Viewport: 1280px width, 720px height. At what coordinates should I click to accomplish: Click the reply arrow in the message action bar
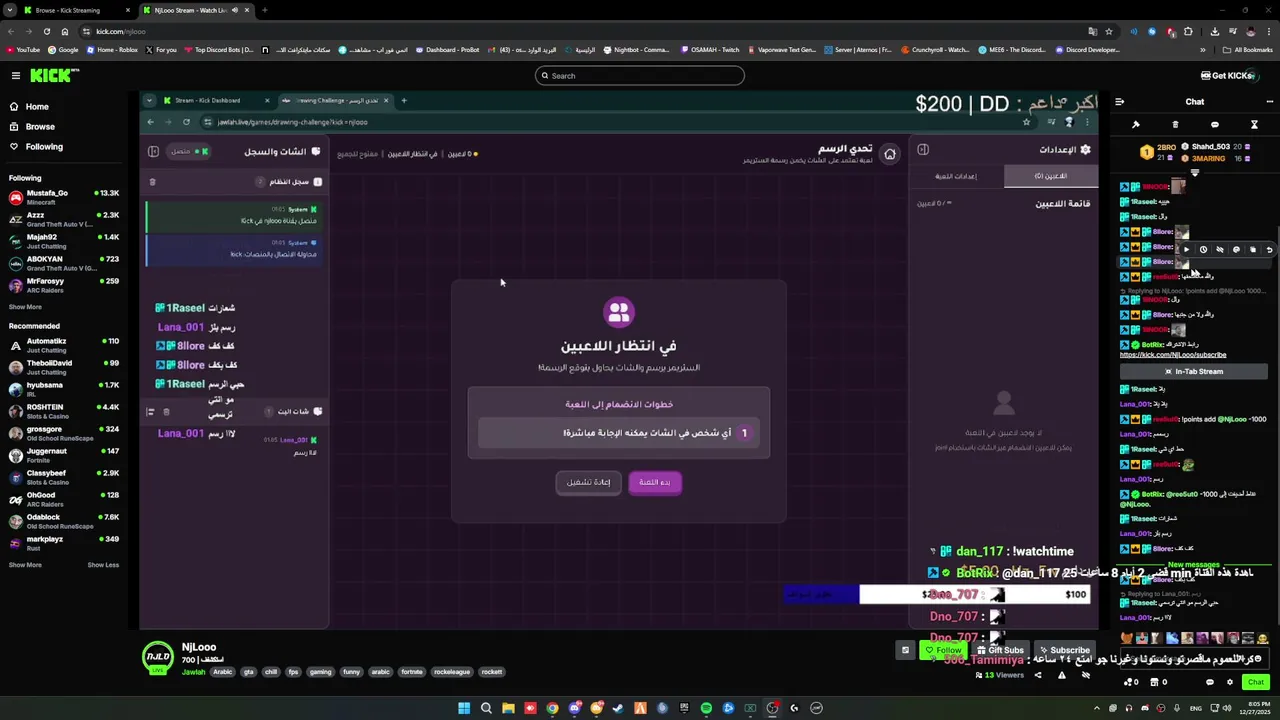[x=1270, y=249]
